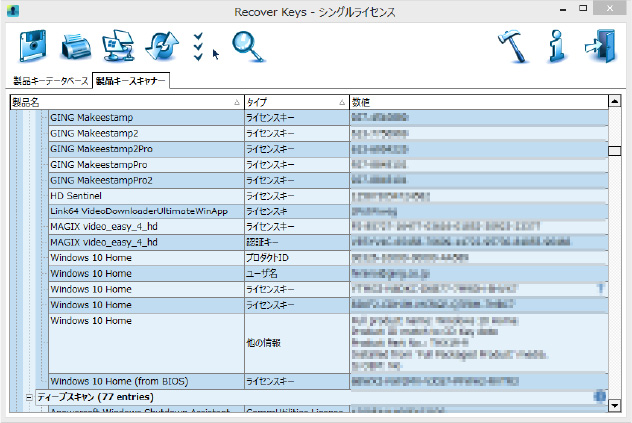632x423 pixels.
Task: Close the Recover Keys window
Action: click(610, 8)
